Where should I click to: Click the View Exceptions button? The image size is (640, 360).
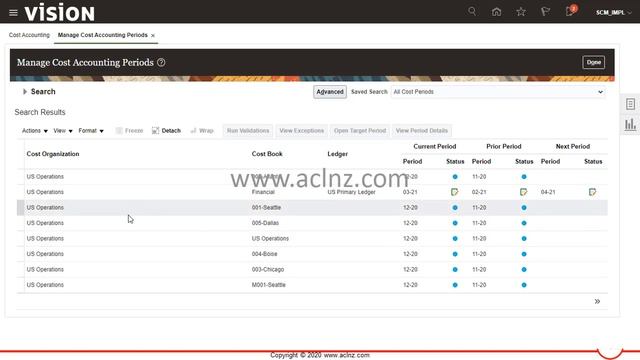coord(302,131)
